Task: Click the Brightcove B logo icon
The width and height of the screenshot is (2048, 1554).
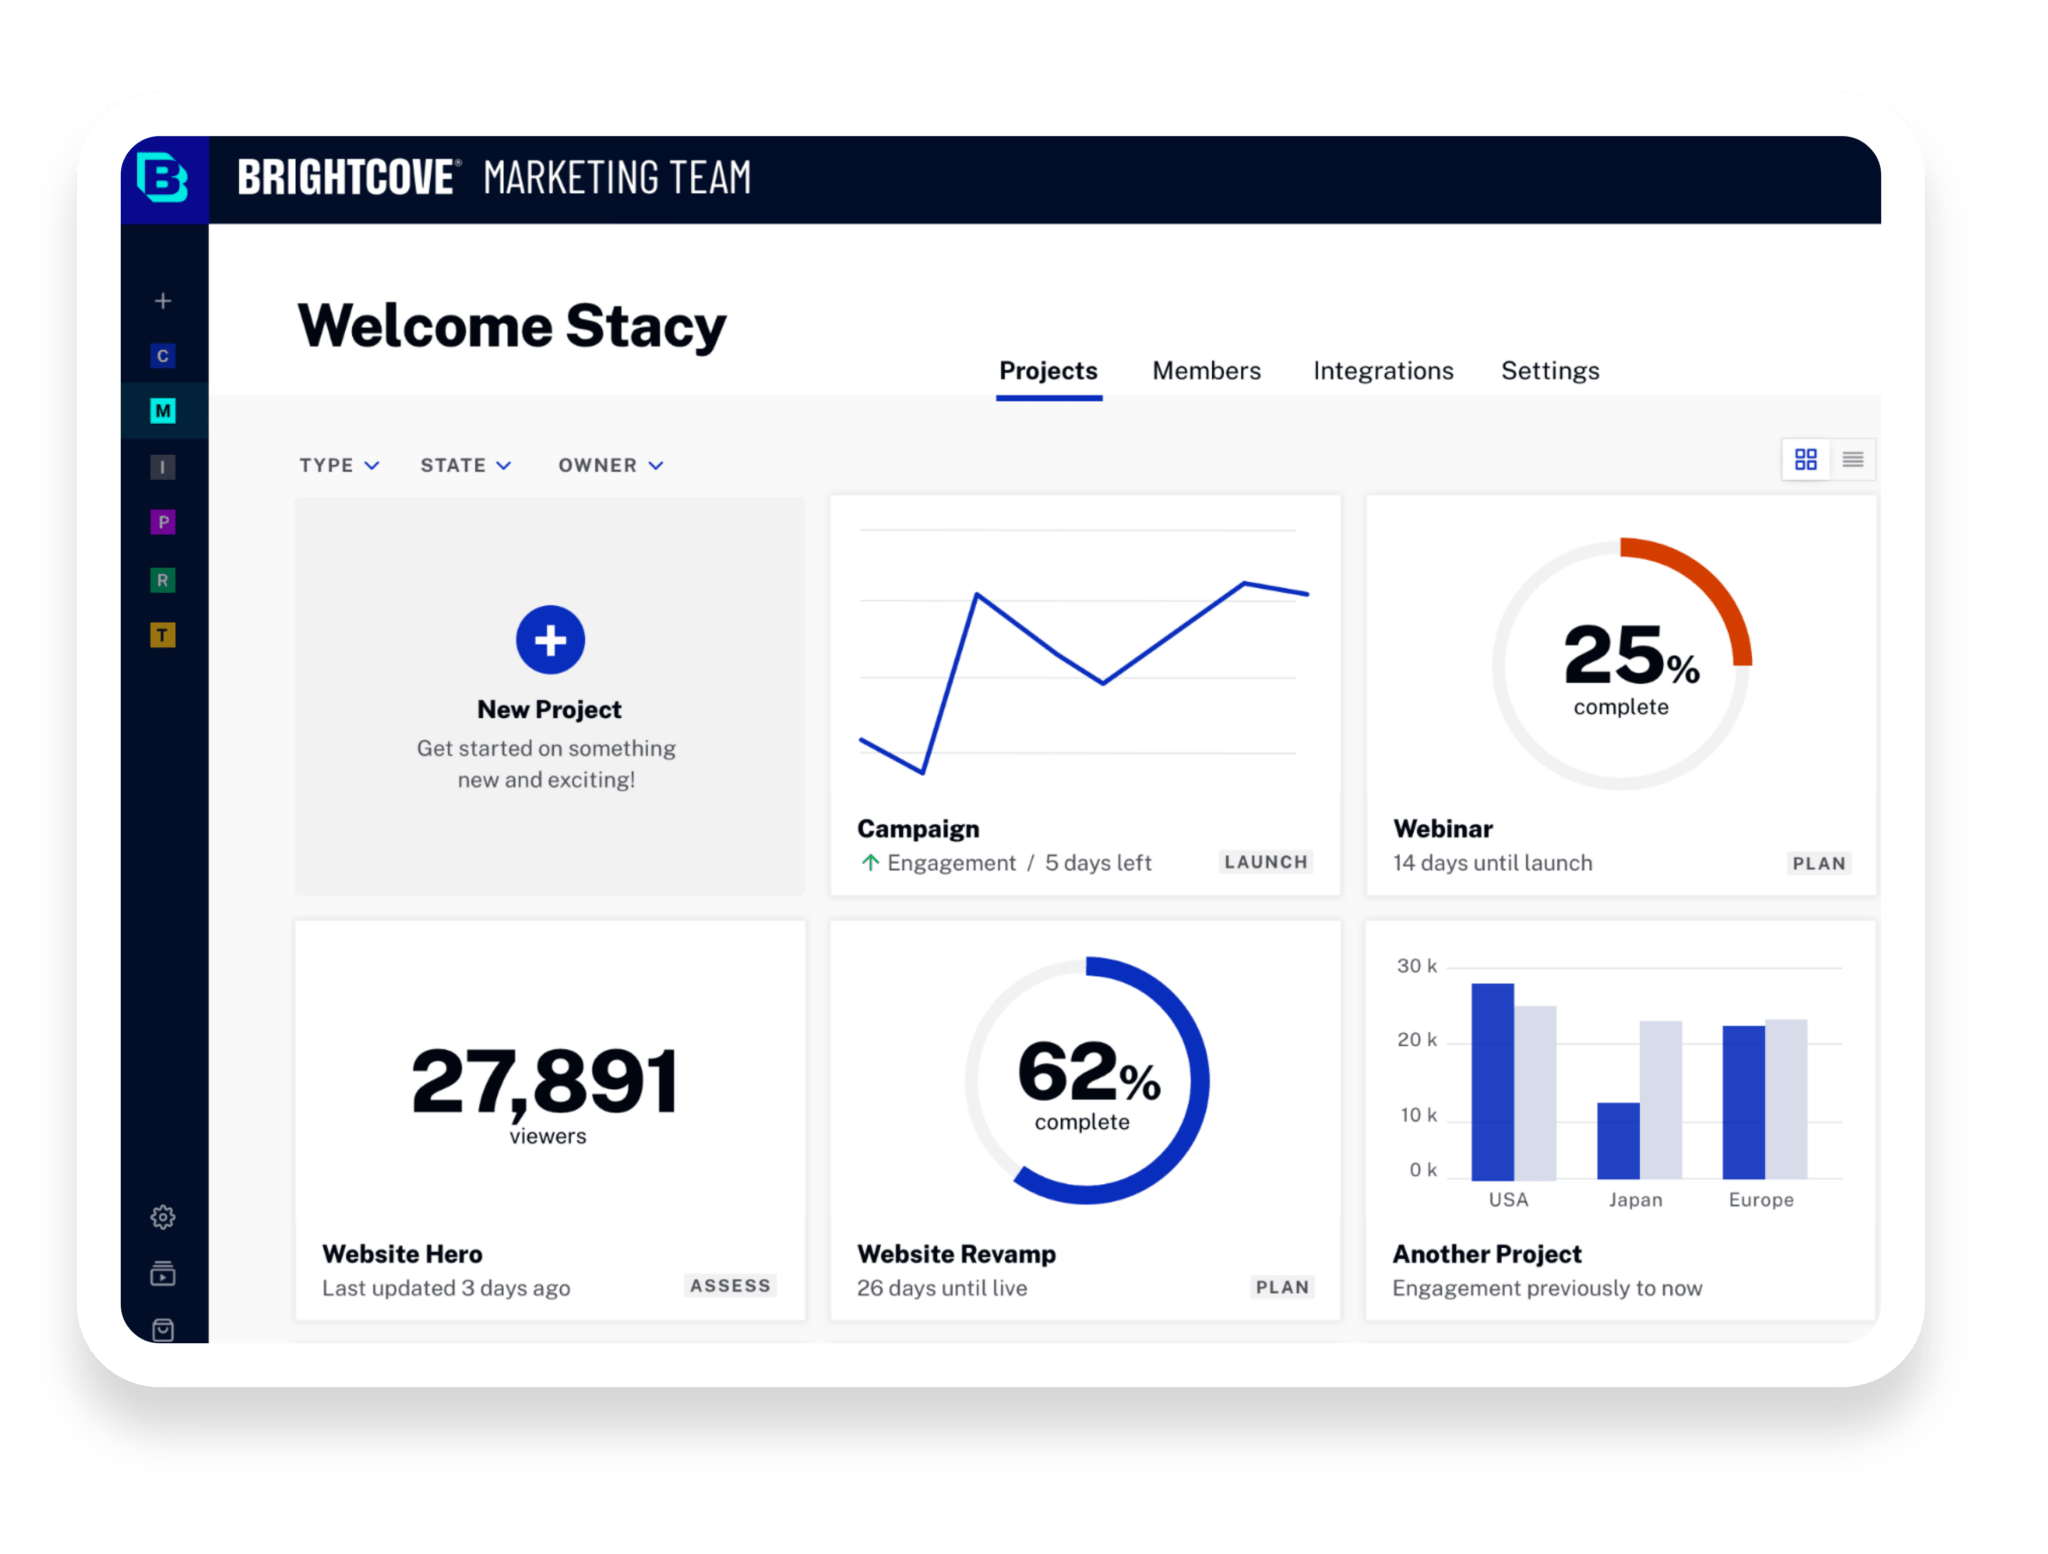Action: click(163, 179)
